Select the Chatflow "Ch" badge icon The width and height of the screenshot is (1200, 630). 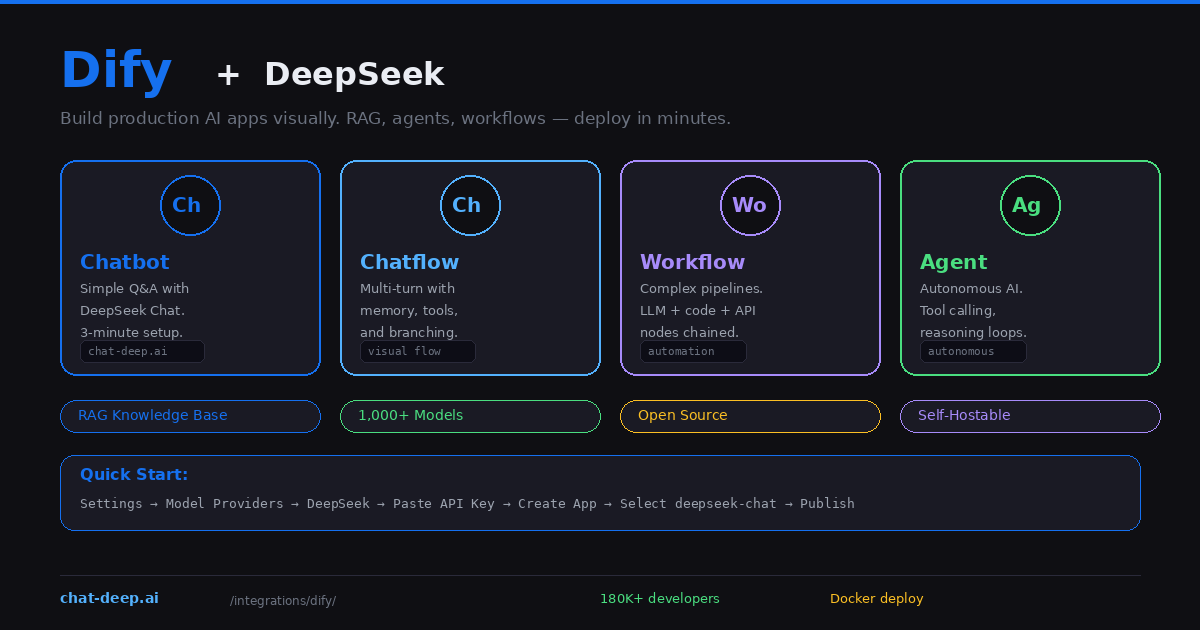click(470, 205)
